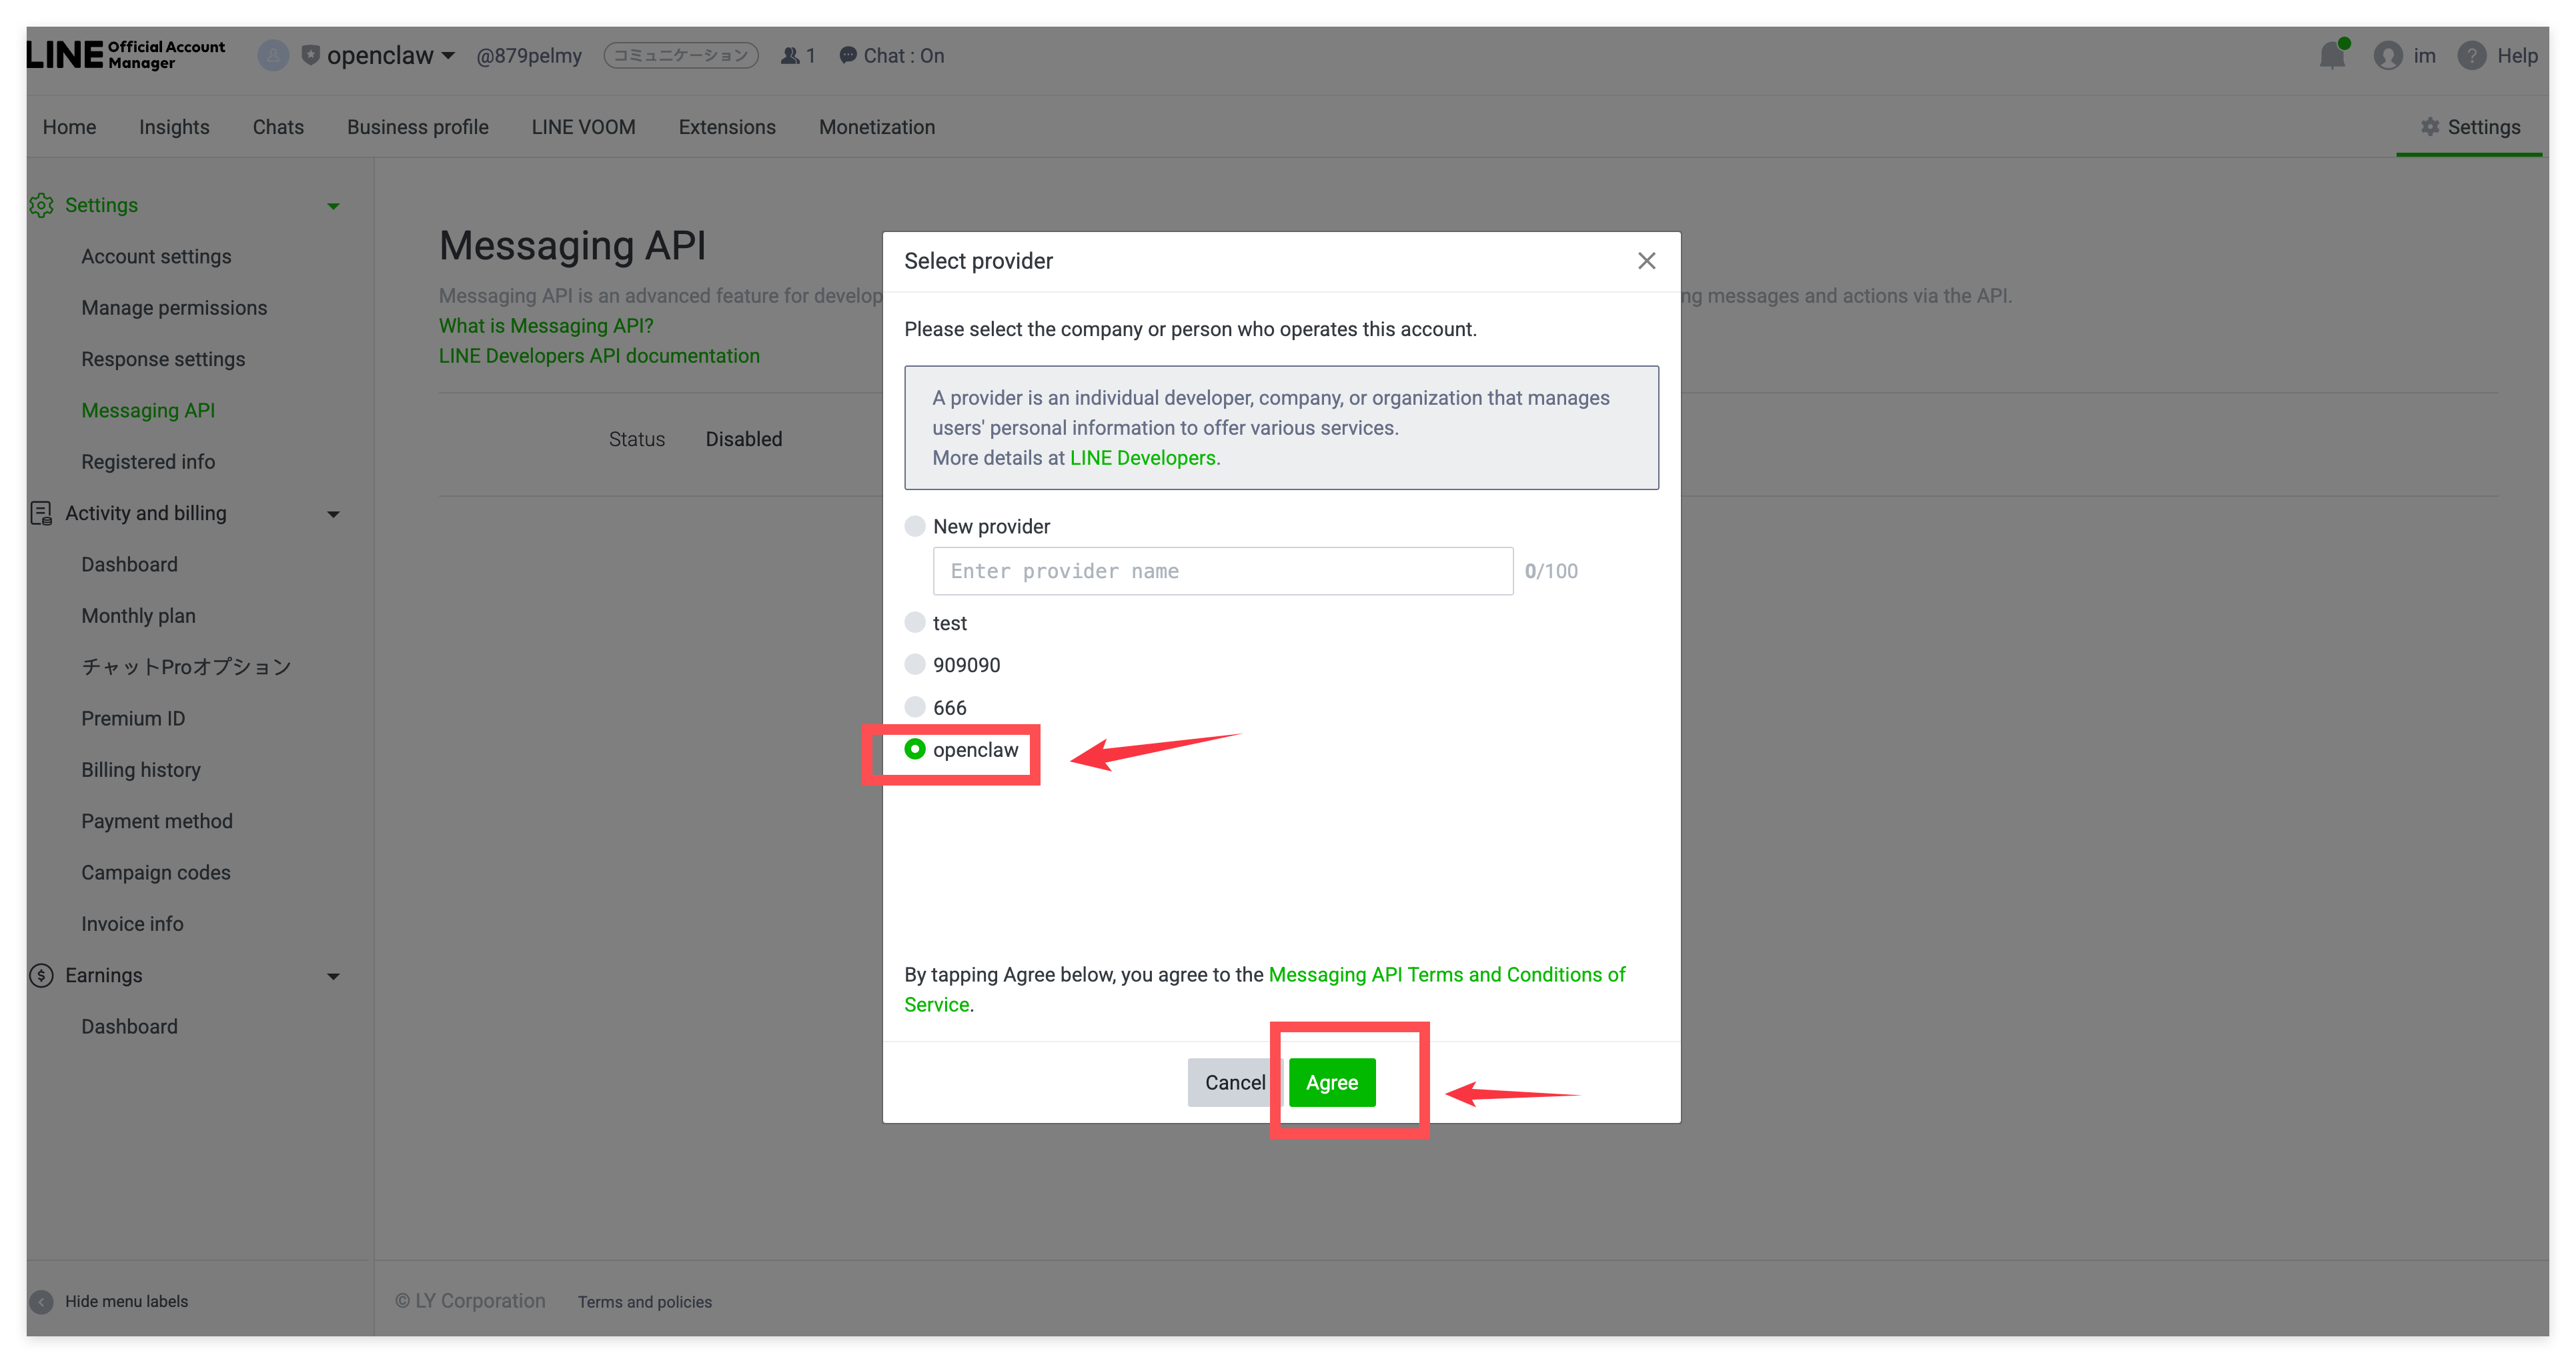Viewport: 2576px width, 1363px height.
Task: Open the Insights tab
Action: (x=174, y=127)
